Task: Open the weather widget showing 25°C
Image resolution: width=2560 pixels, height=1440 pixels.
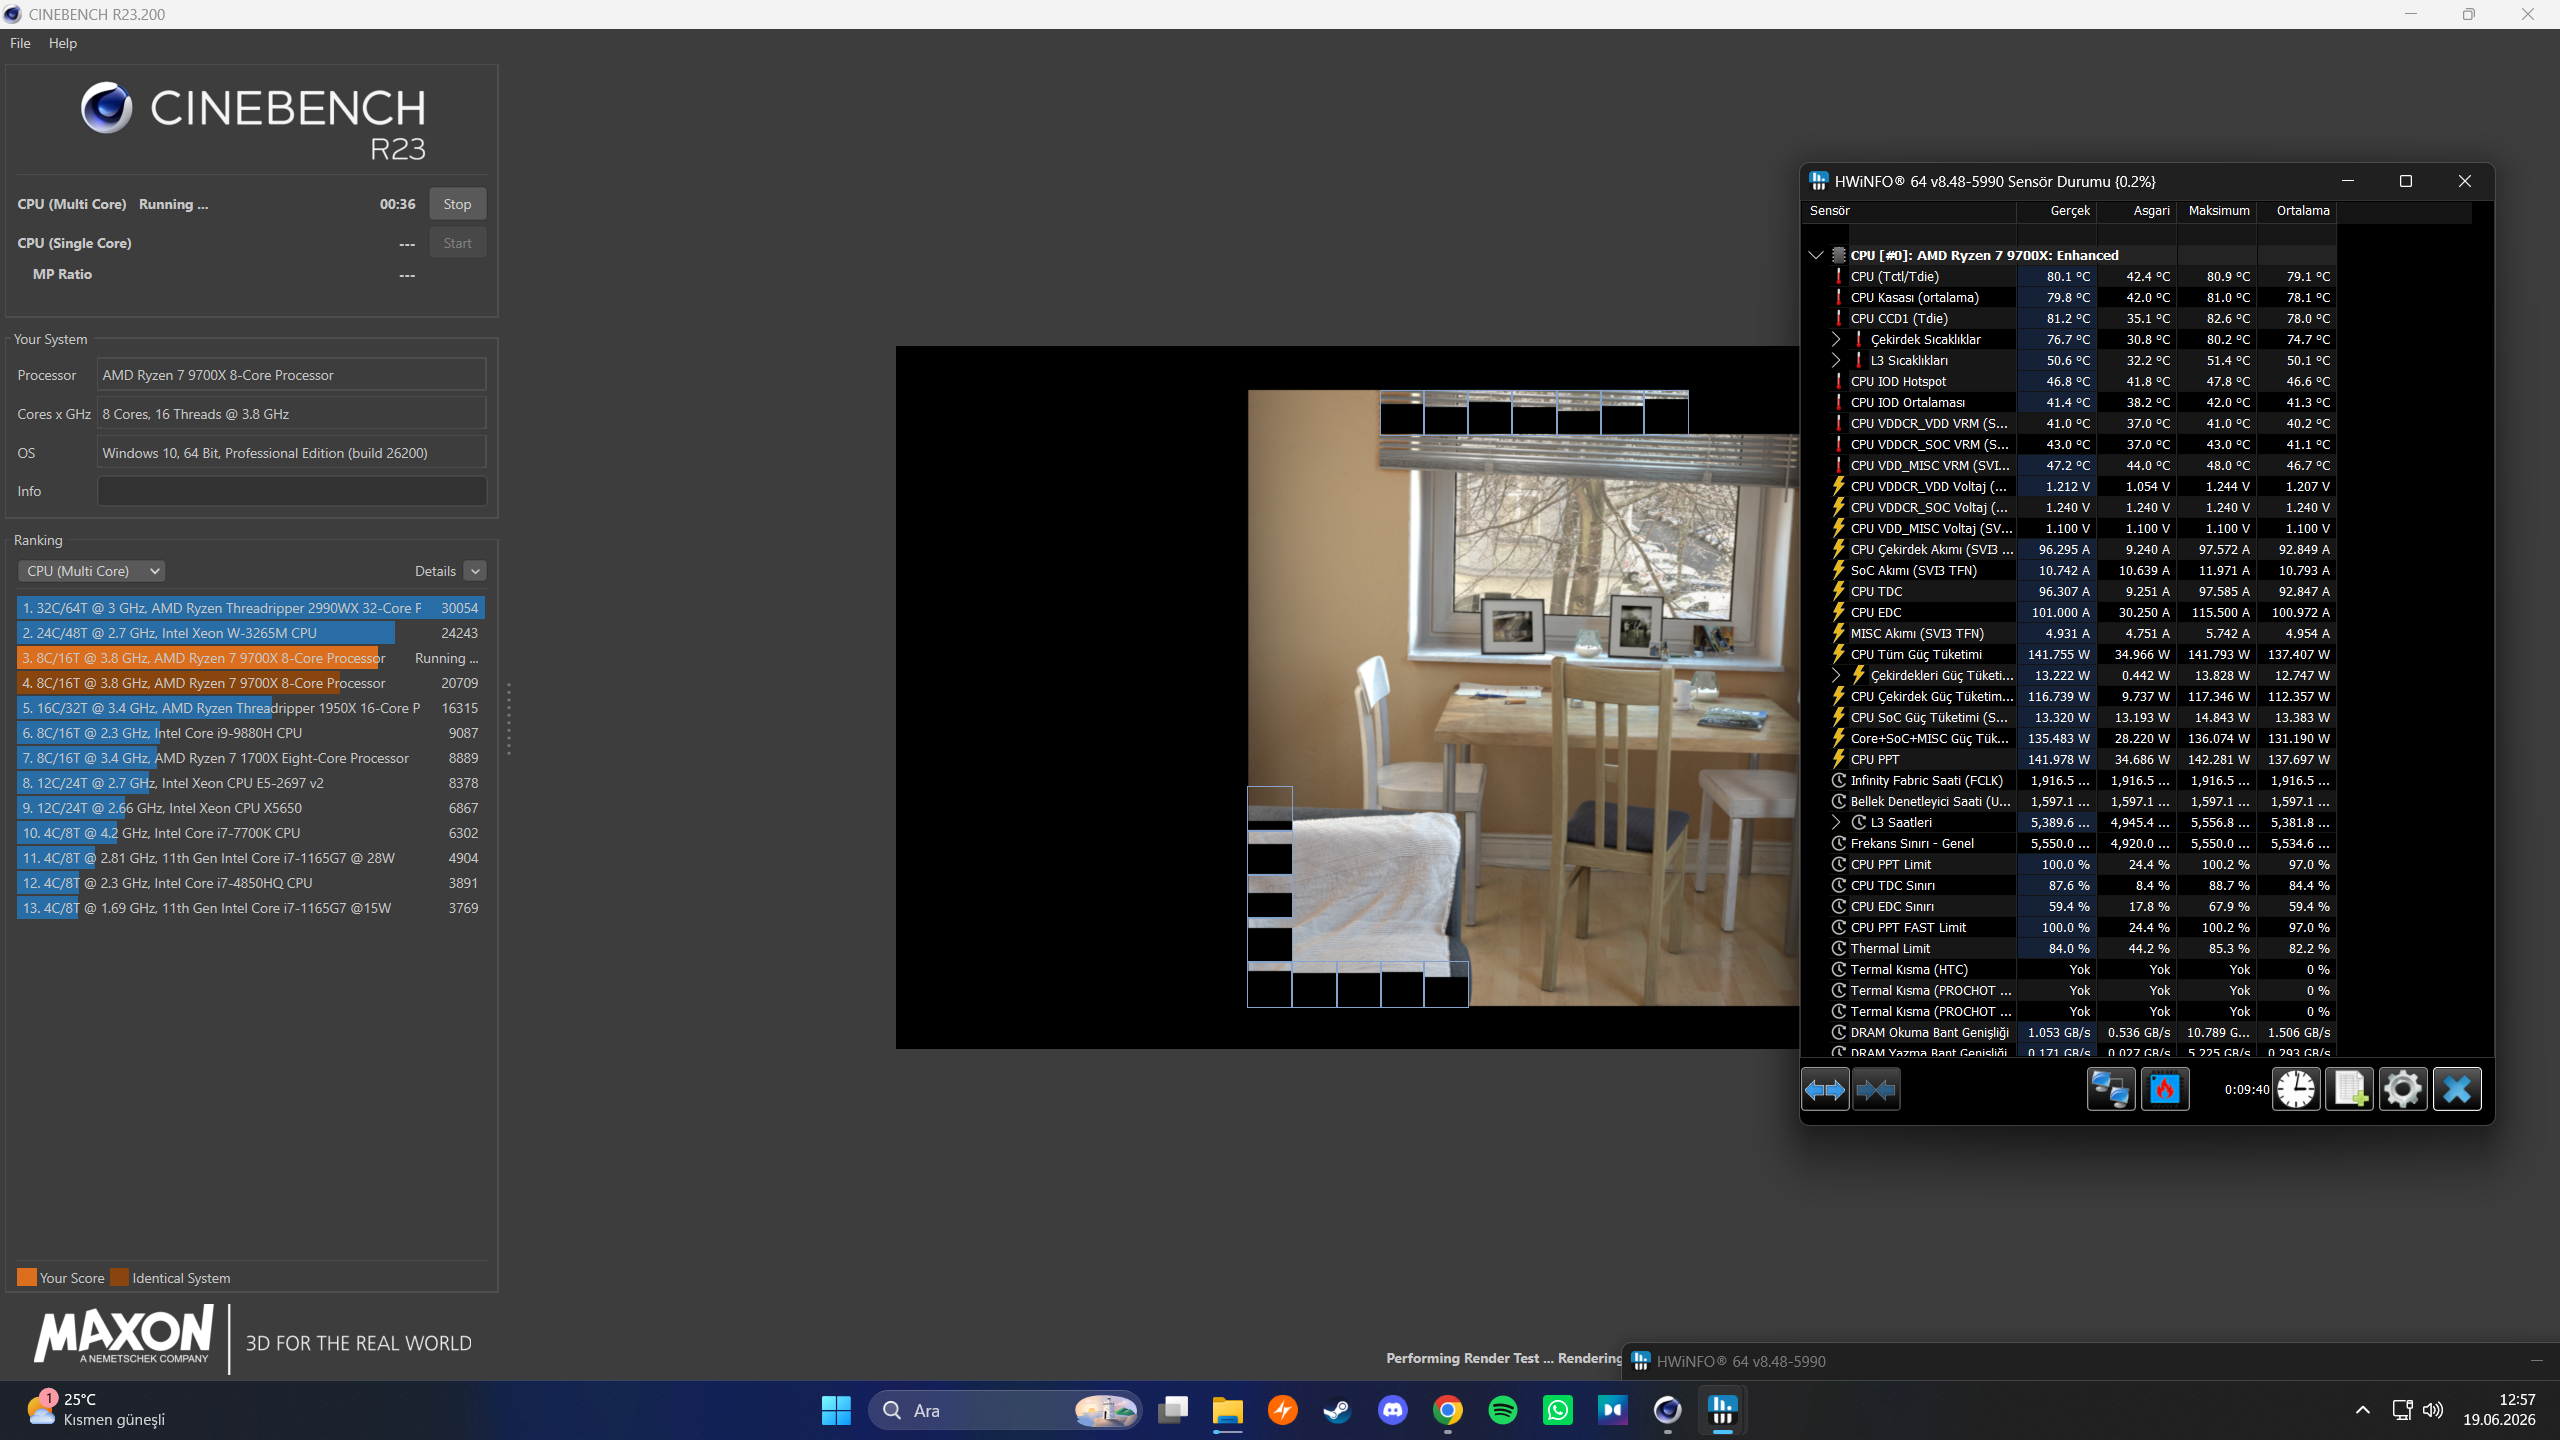Action: [x=96, y=1410]
